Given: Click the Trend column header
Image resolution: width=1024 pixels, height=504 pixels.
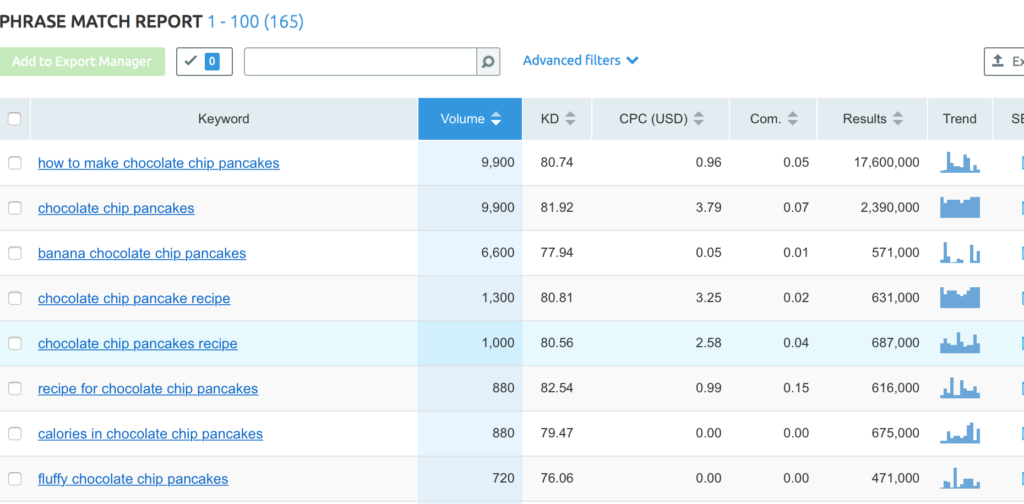Looking at the screenshot, I should pyautogui.click(x=960, y=119).
